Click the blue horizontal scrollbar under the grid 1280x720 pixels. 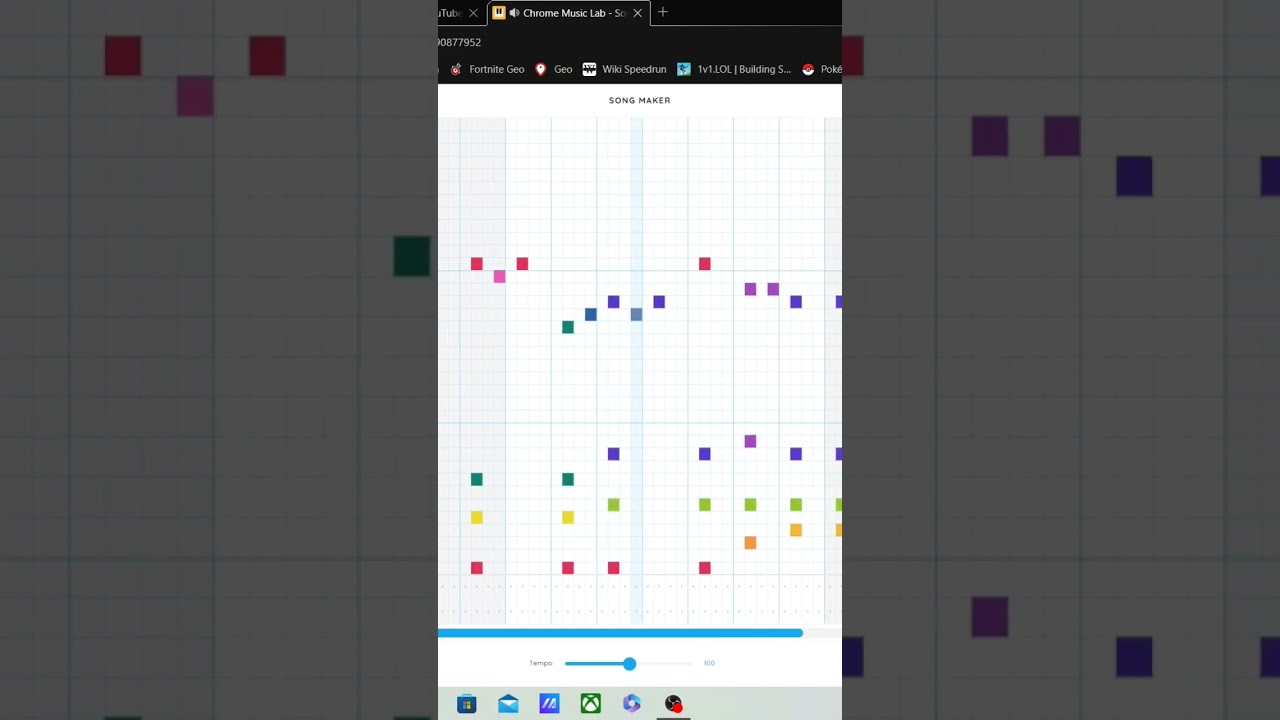tap(620, 633)
